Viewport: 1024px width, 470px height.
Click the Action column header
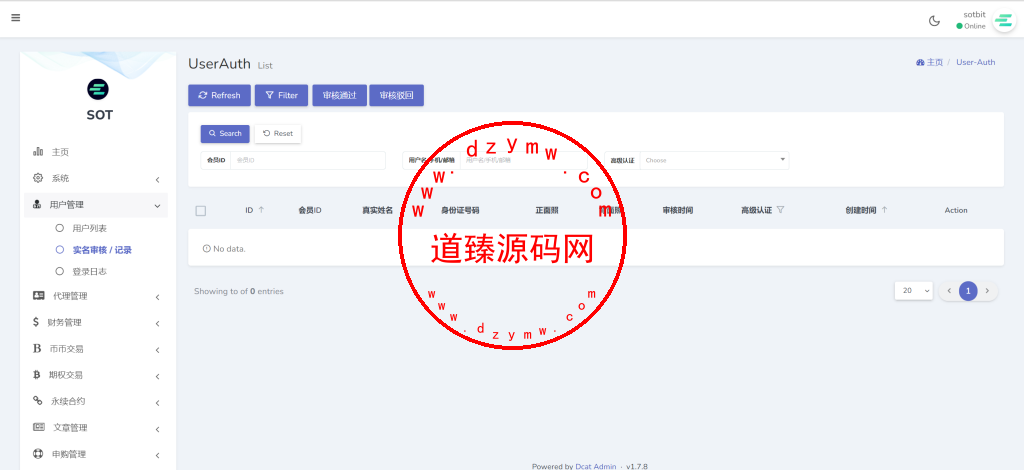tap(955, 210)
